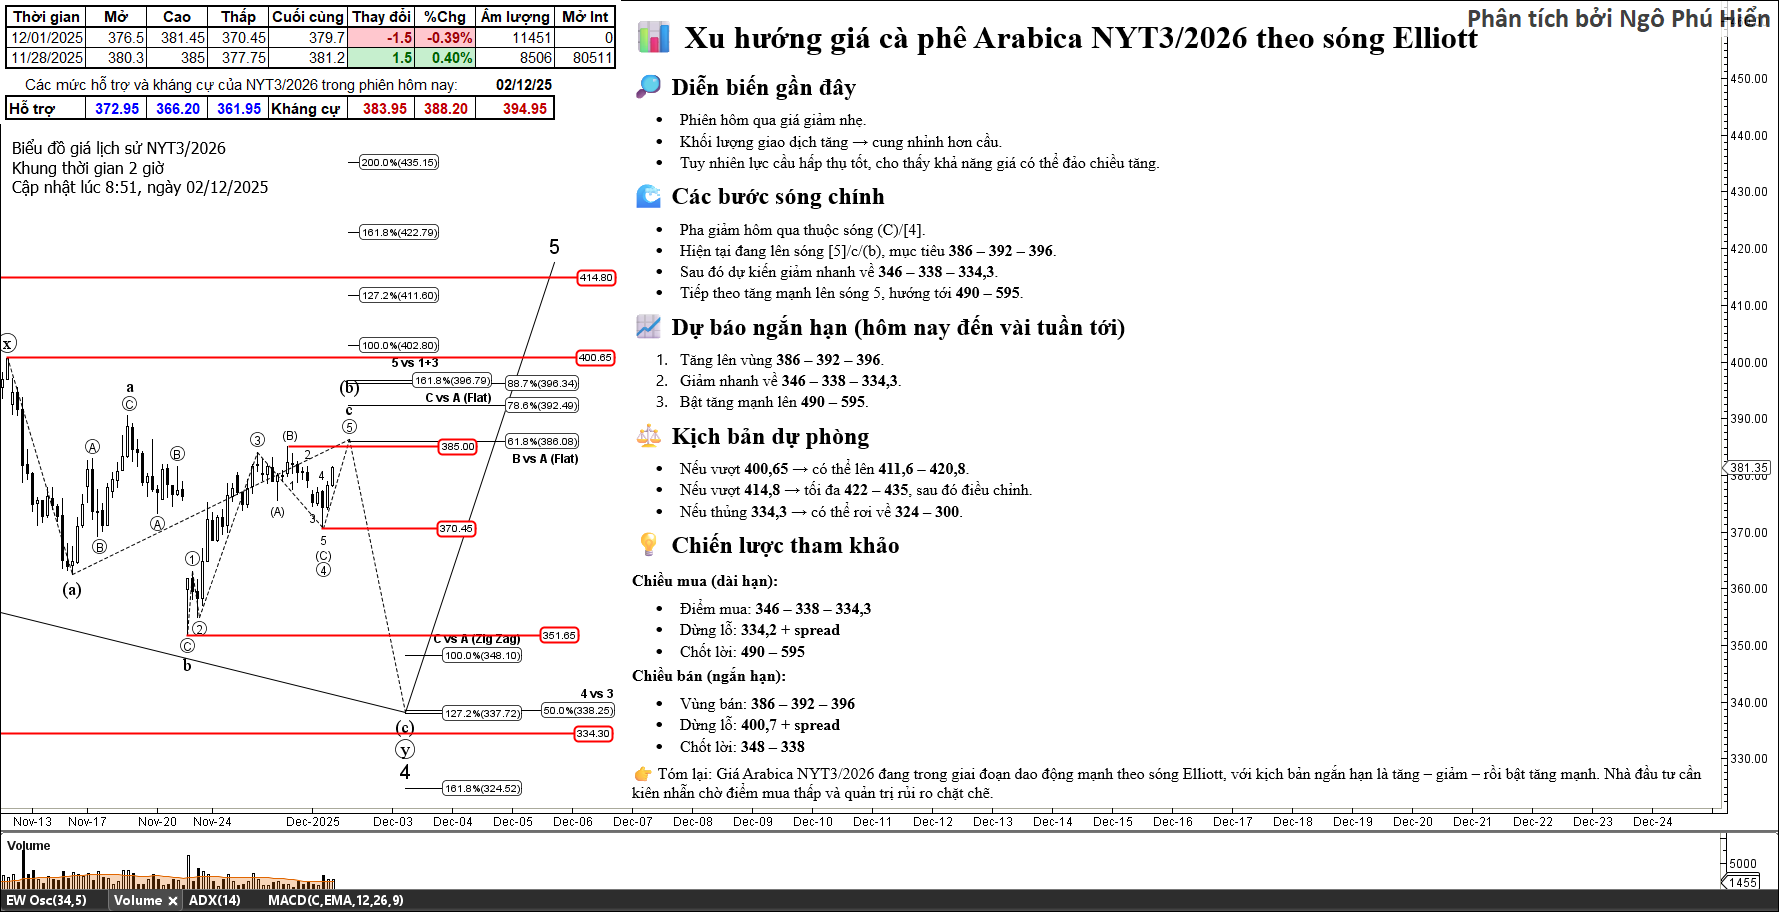Click the 200.0%(435.15) Fibonacci label
The width and height of the screenshot is (1779, 912).
(x=399, y=162)
